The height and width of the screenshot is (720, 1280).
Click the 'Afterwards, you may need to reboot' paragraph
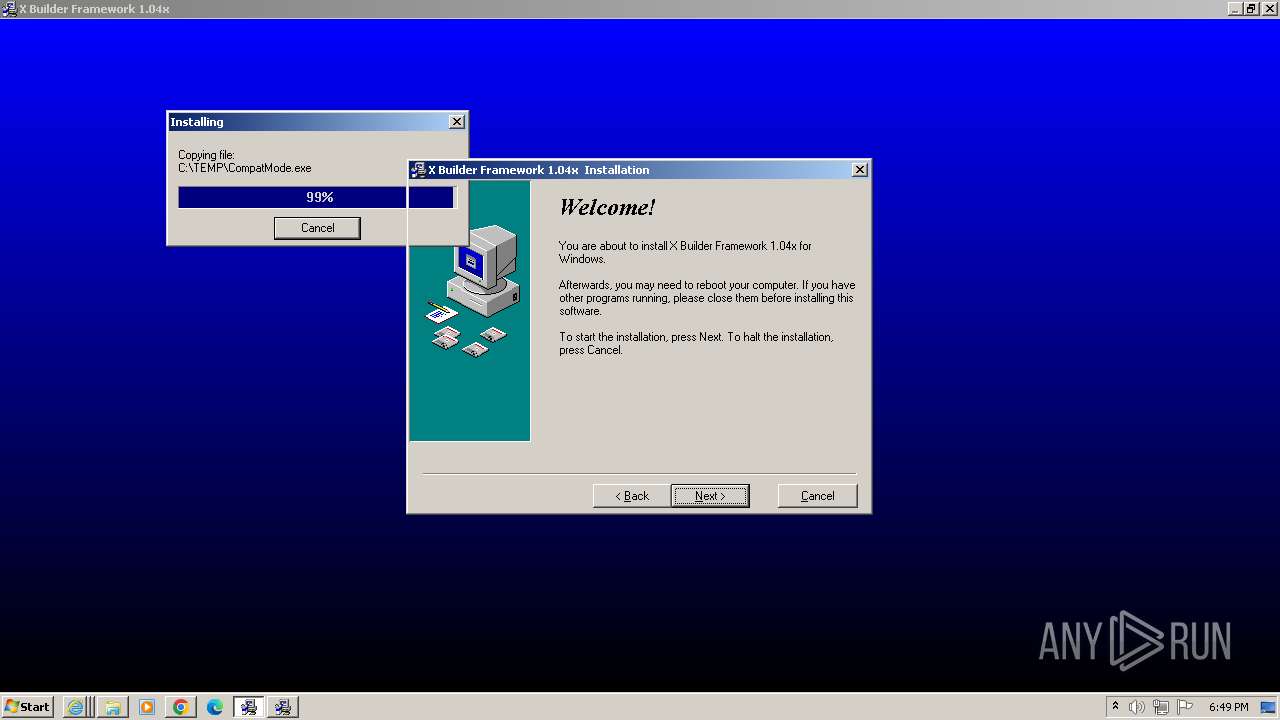coord(707,298)
